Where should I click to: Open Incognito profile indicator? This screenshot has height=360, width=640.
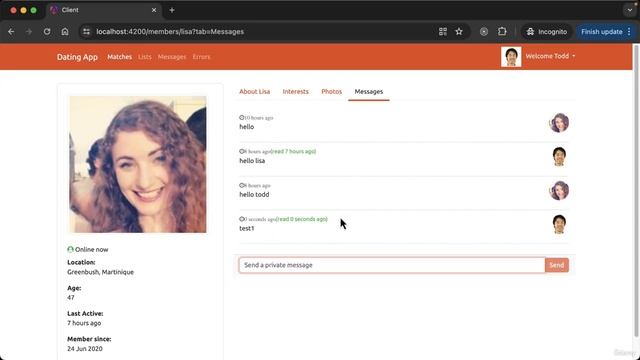pyautogui.click(x=547, y=31)
